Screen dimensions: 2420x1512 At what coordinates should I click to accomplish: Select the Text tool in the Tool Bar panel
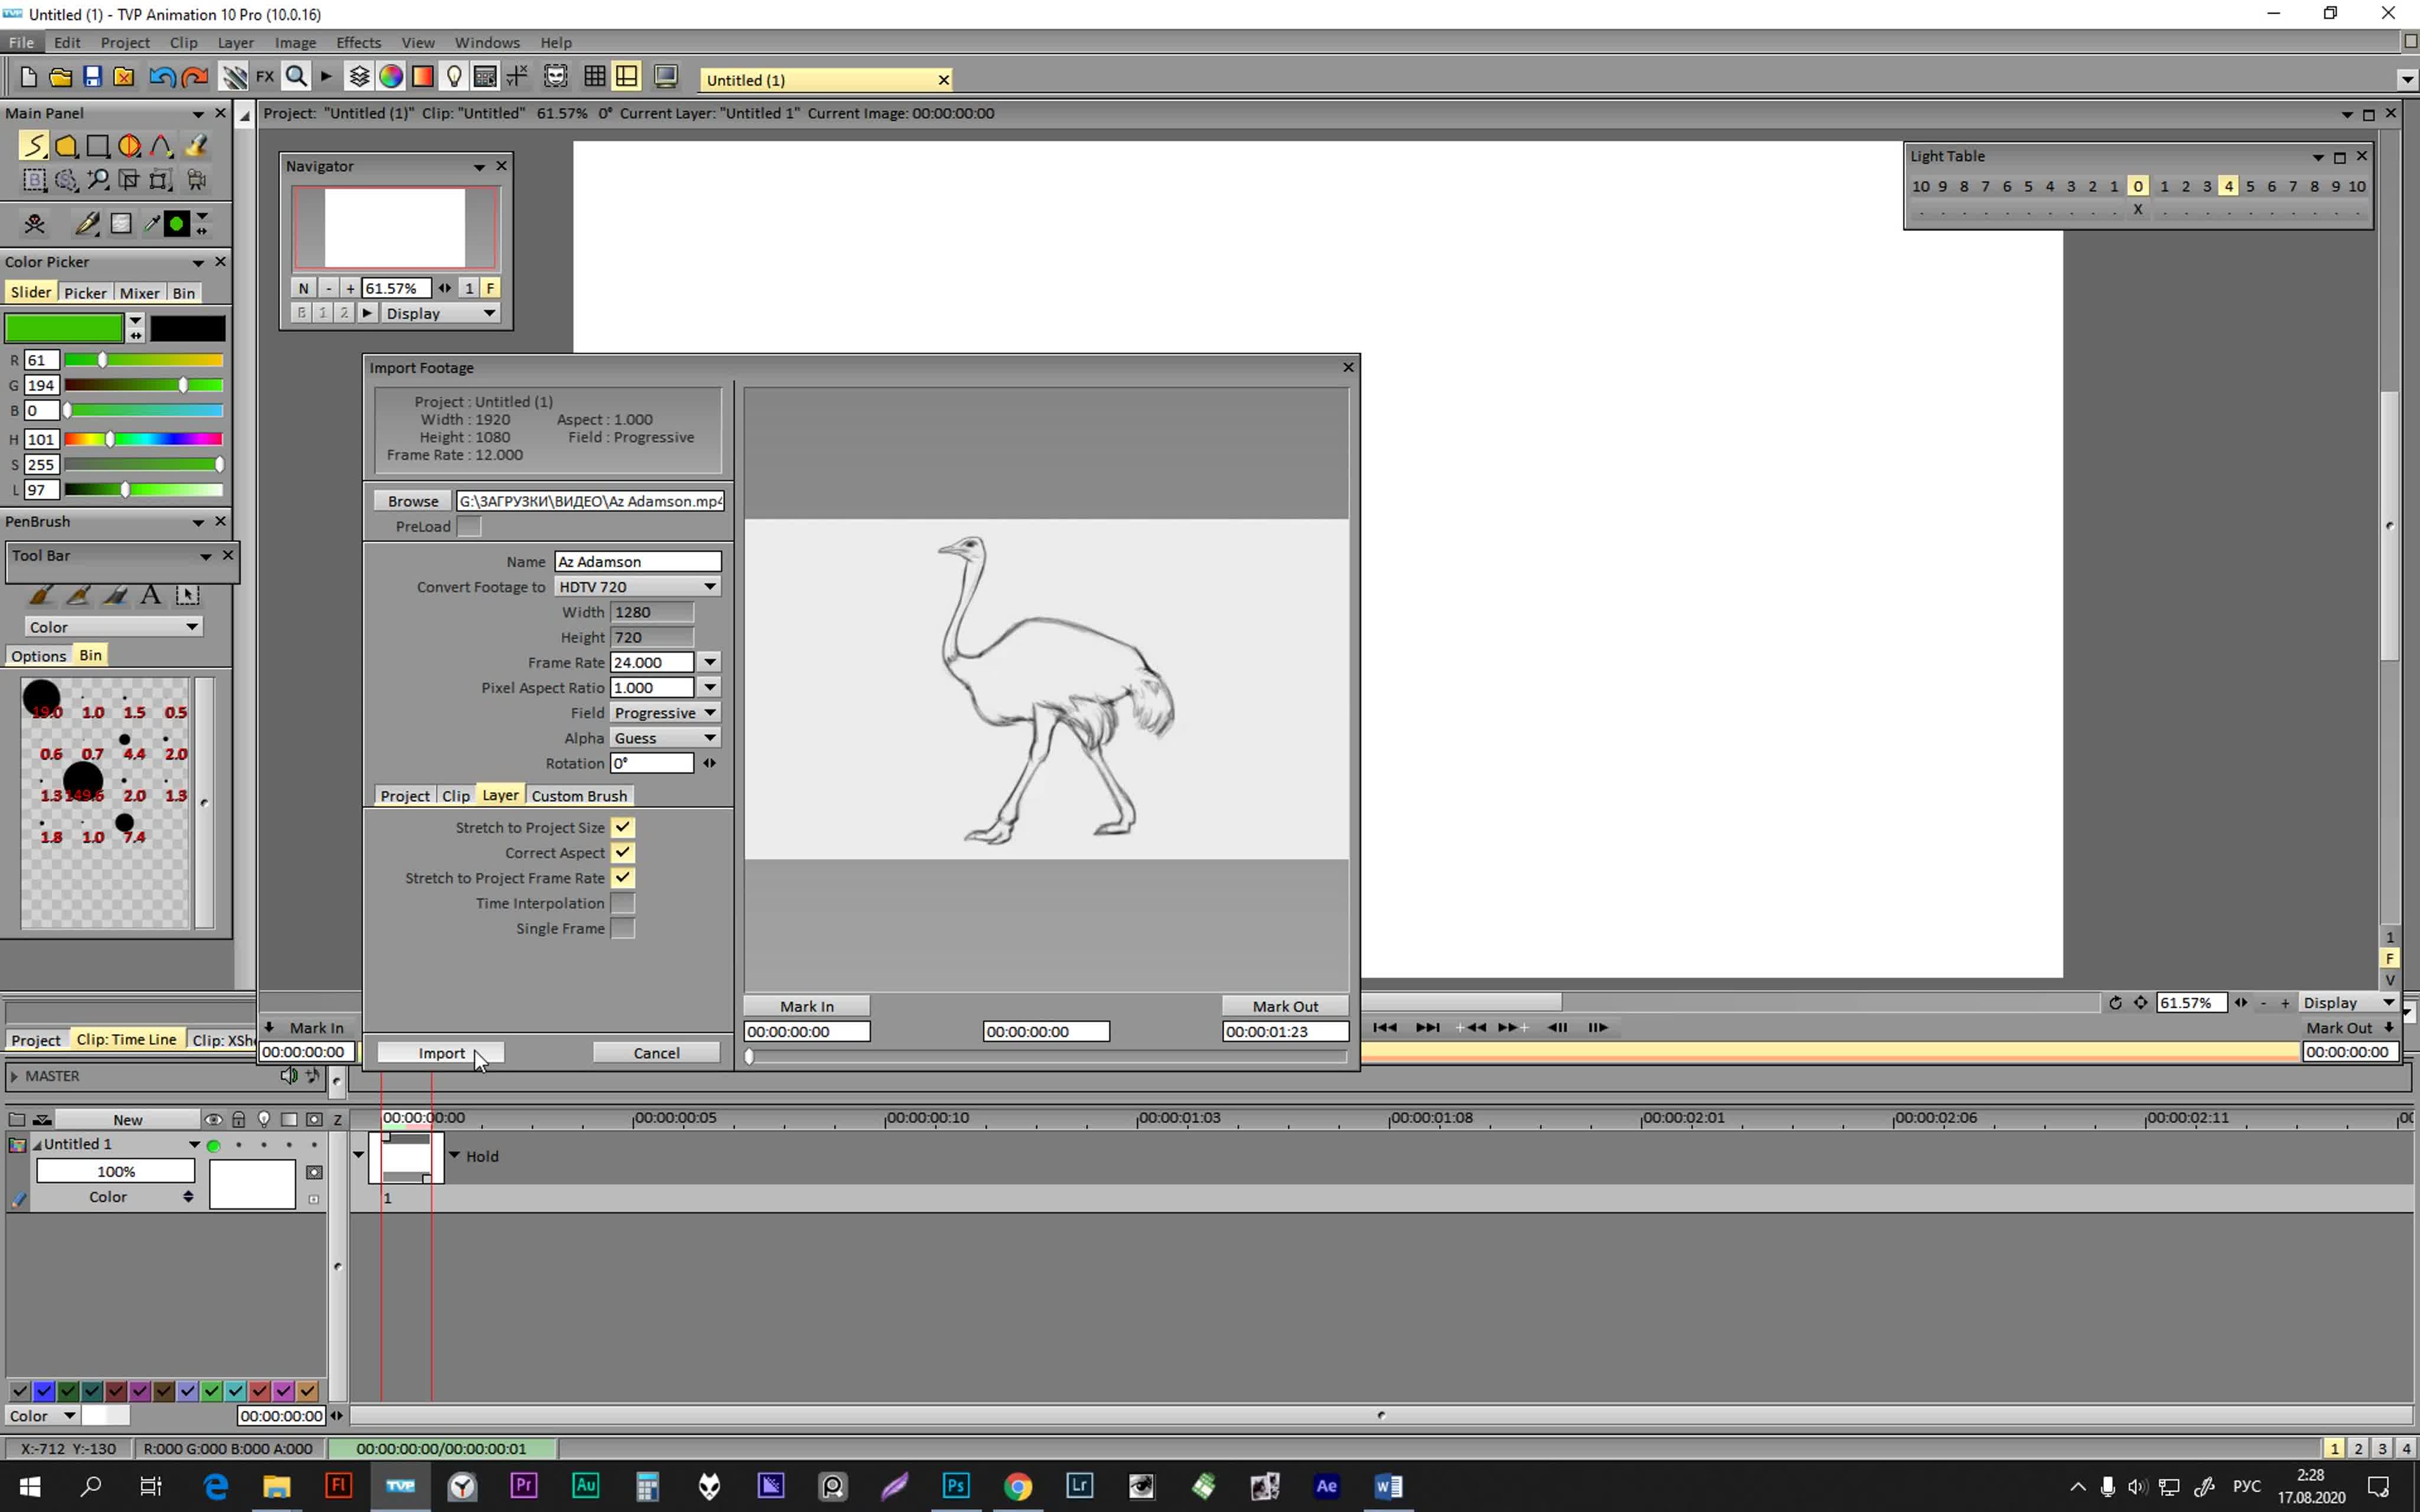coord(151,595)
